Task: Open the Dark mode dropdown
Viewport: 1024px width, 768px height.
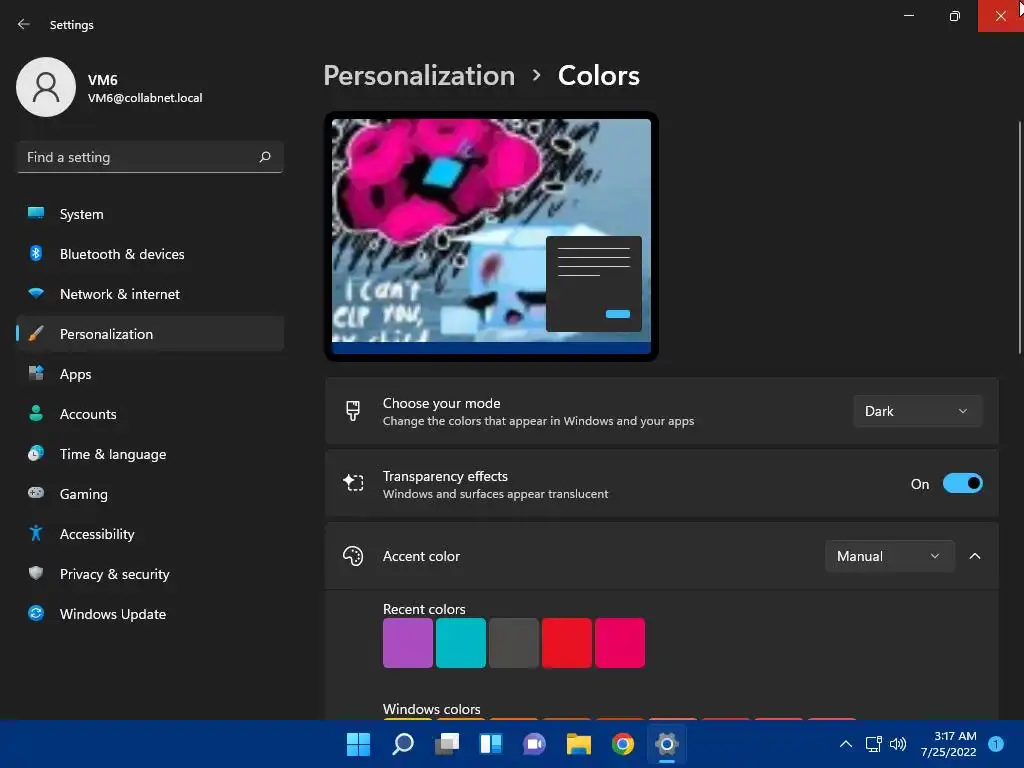Action: tap(918, 411)
